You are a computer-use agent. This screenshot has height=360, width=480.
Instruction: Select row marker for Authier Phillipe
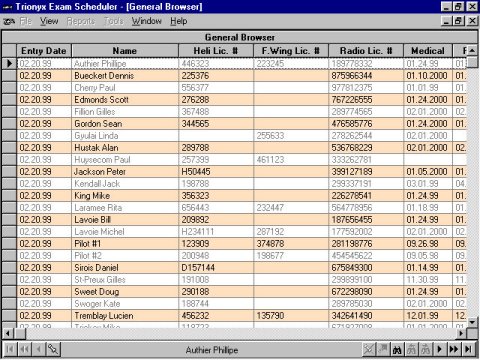click(9, 63)
